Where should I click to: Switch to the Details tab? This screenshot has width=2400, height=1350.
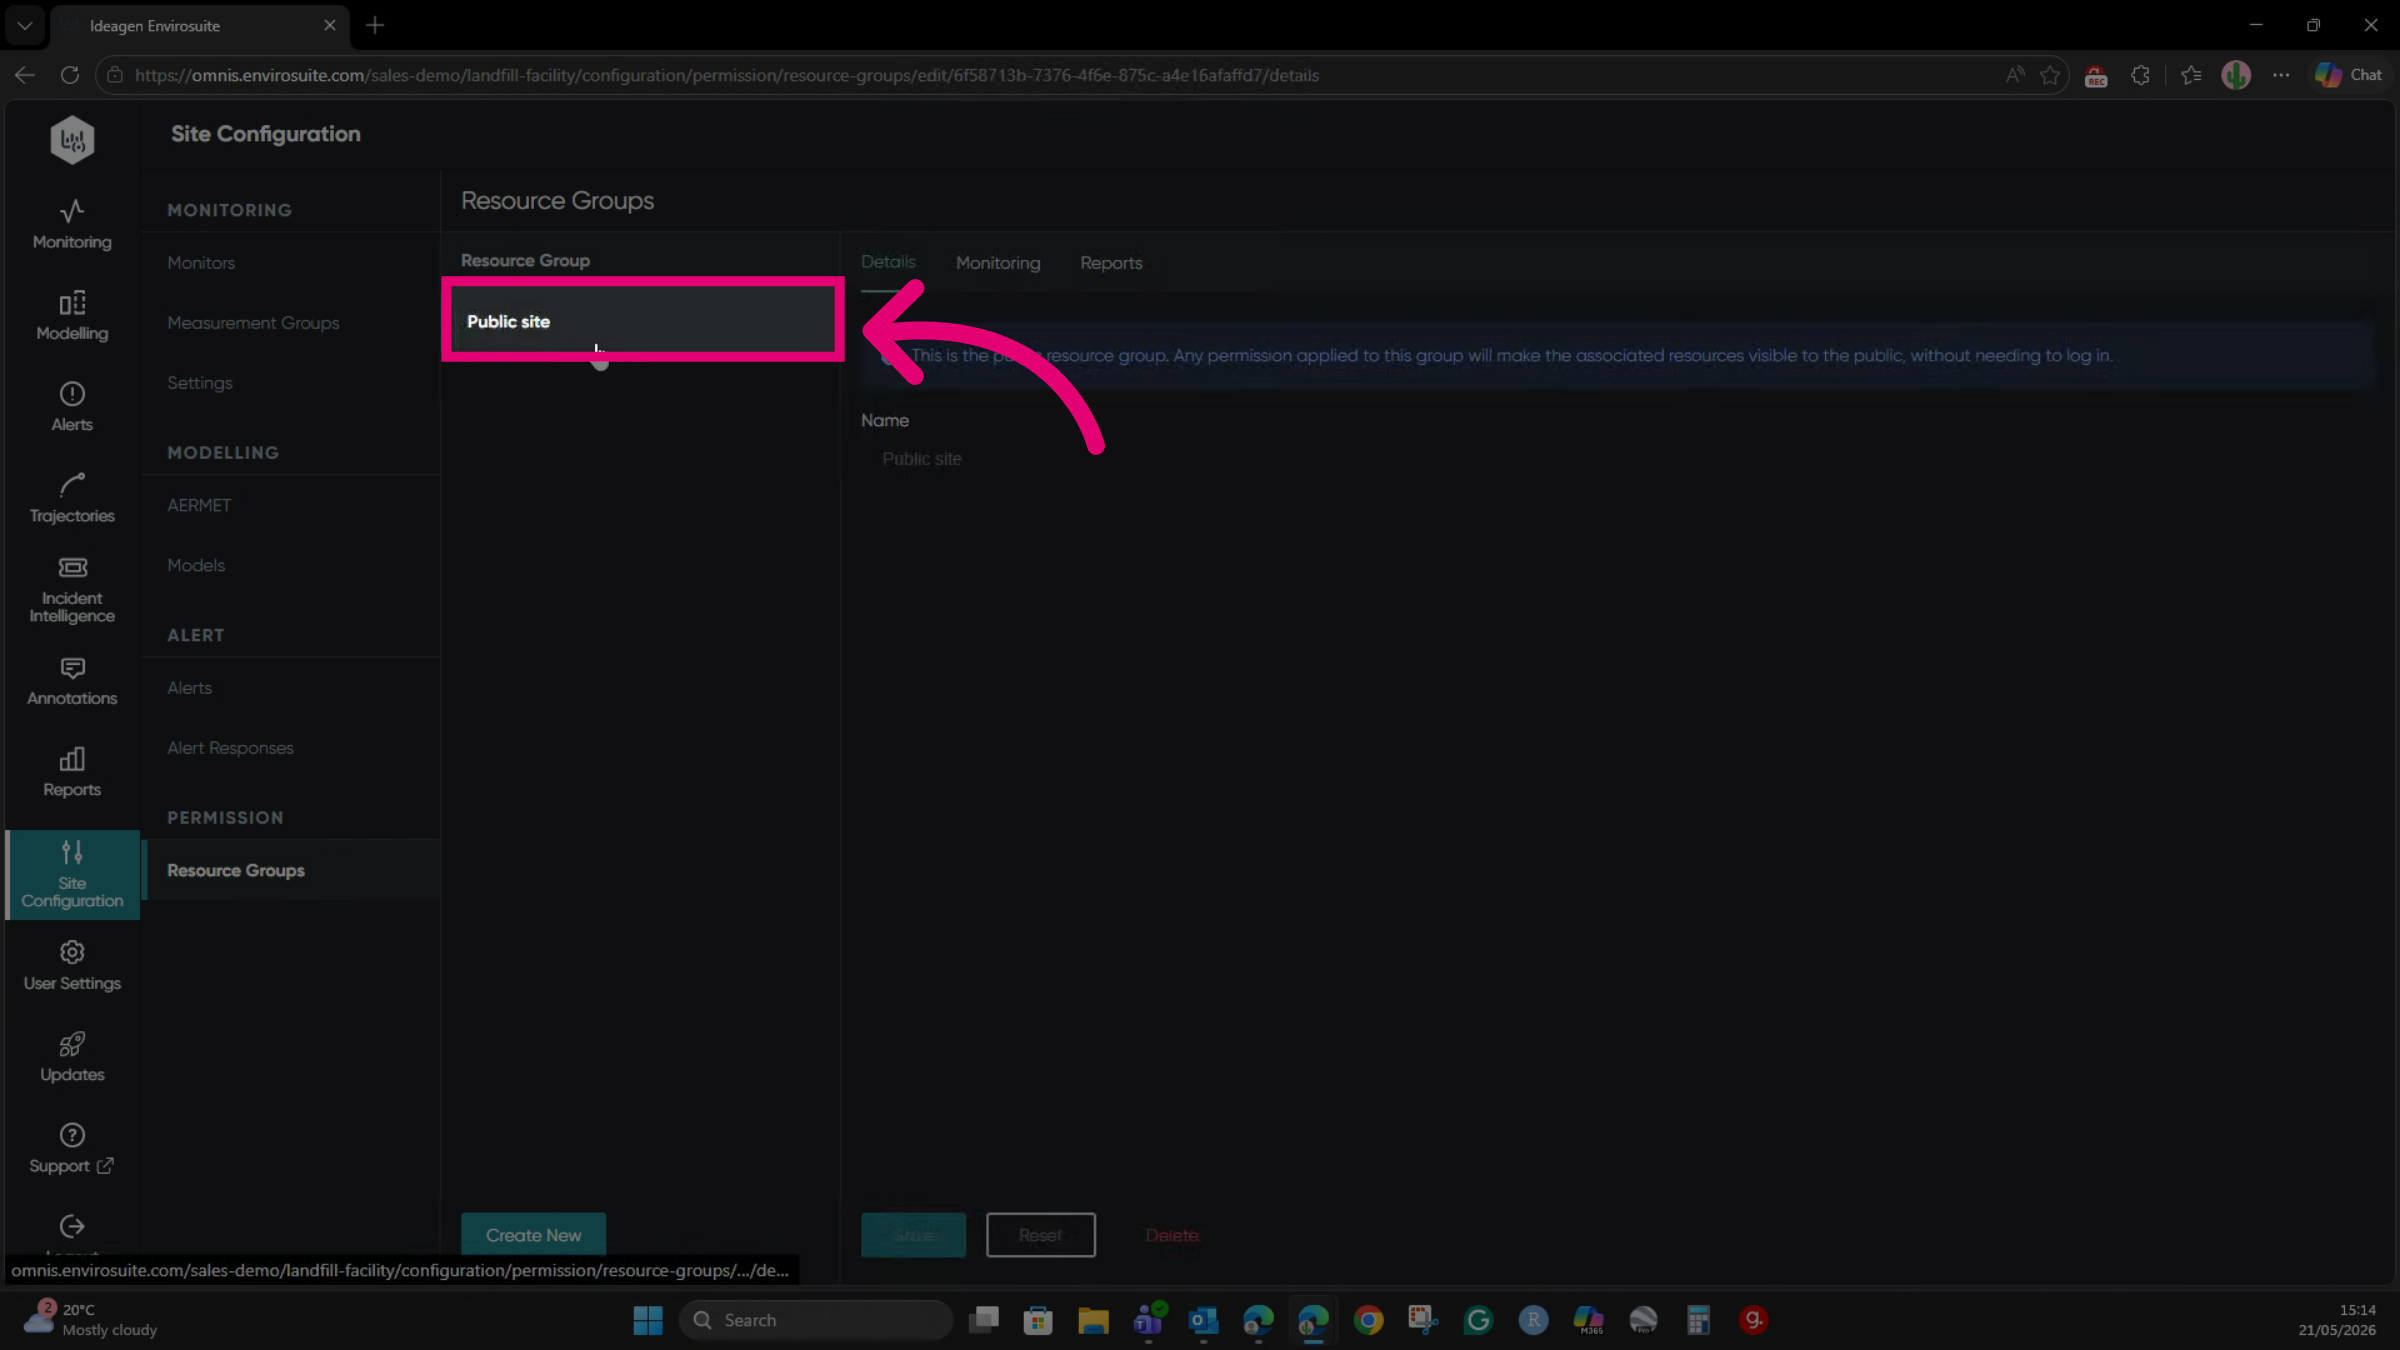tap(888, 262)
